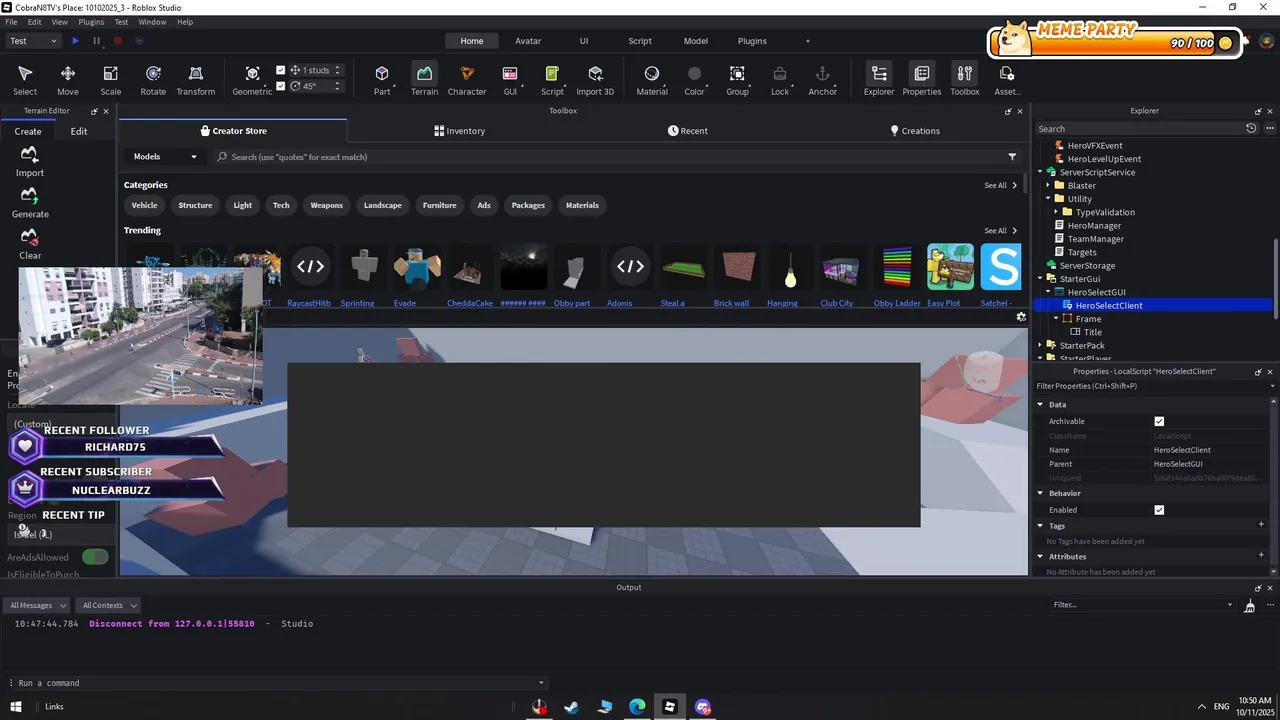Toggle the 45° rotation snapping checkbox
The height and width of the screenshot is (720, 1280).
pos(281,86)
